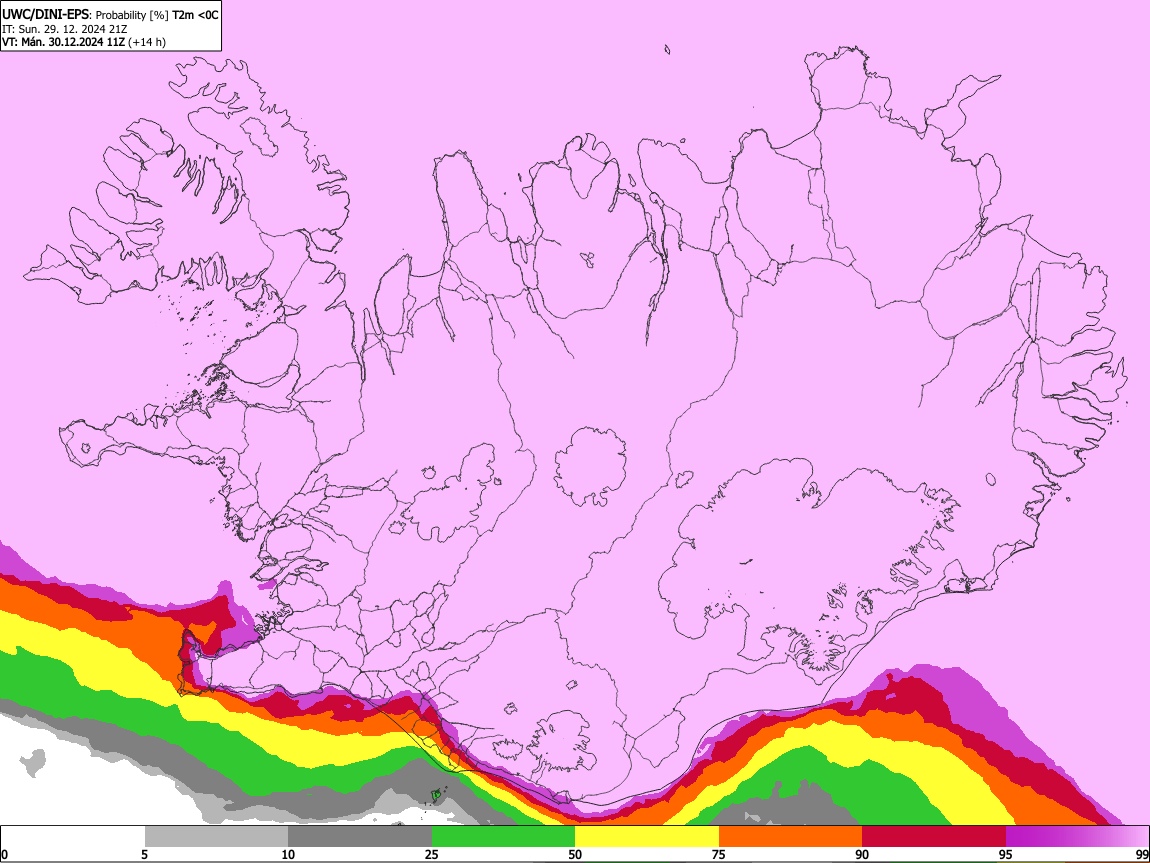Click the dark gray 10-25 legend segment
This screenshot has height=863, width=1150.
pos(360,837)
